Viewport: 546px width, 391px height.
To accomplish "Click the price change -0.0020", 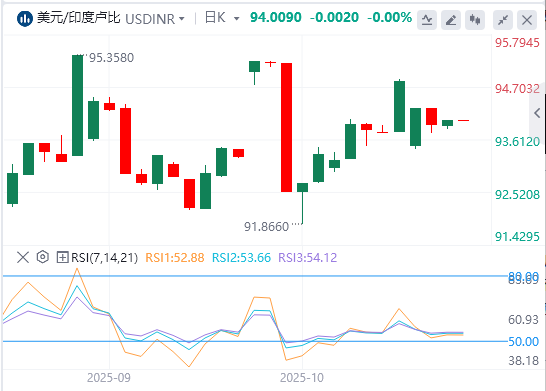I will click(334, 17).
